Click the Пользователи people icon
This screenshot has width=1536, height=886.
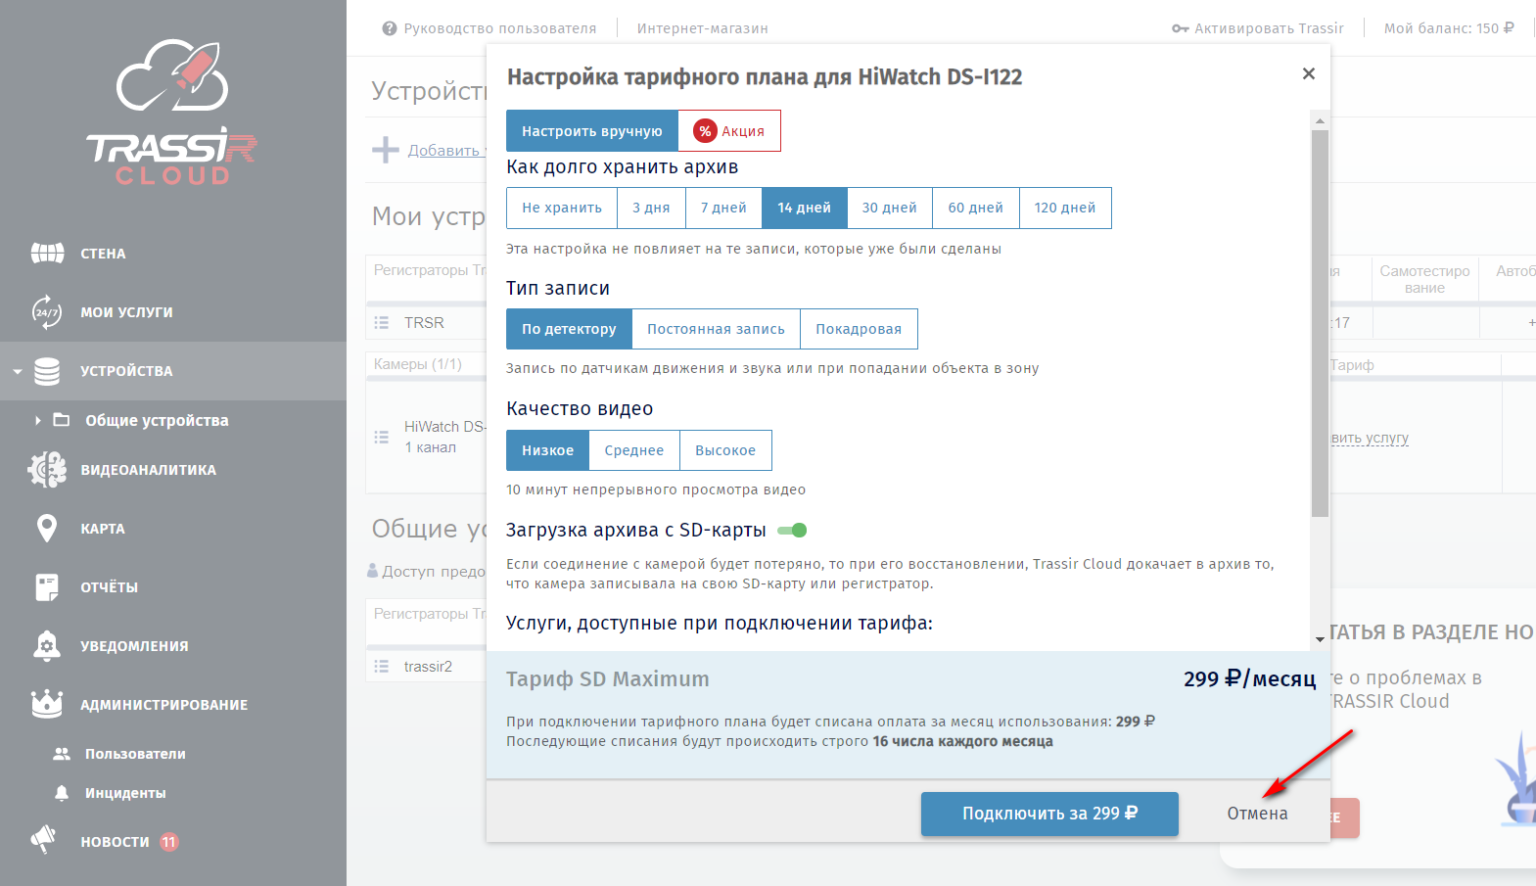(62, 754)
